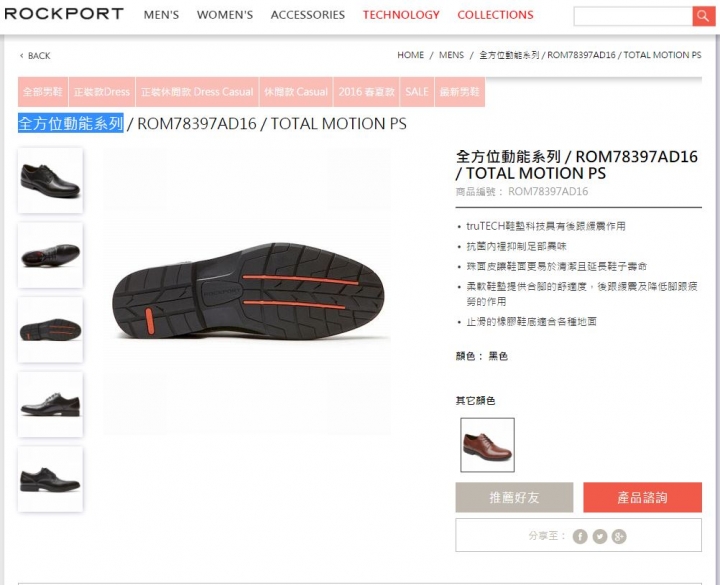Select the SALE category tab
This screenshot has height=585, width=720.
pyautogui.click(x=417, y=92)
